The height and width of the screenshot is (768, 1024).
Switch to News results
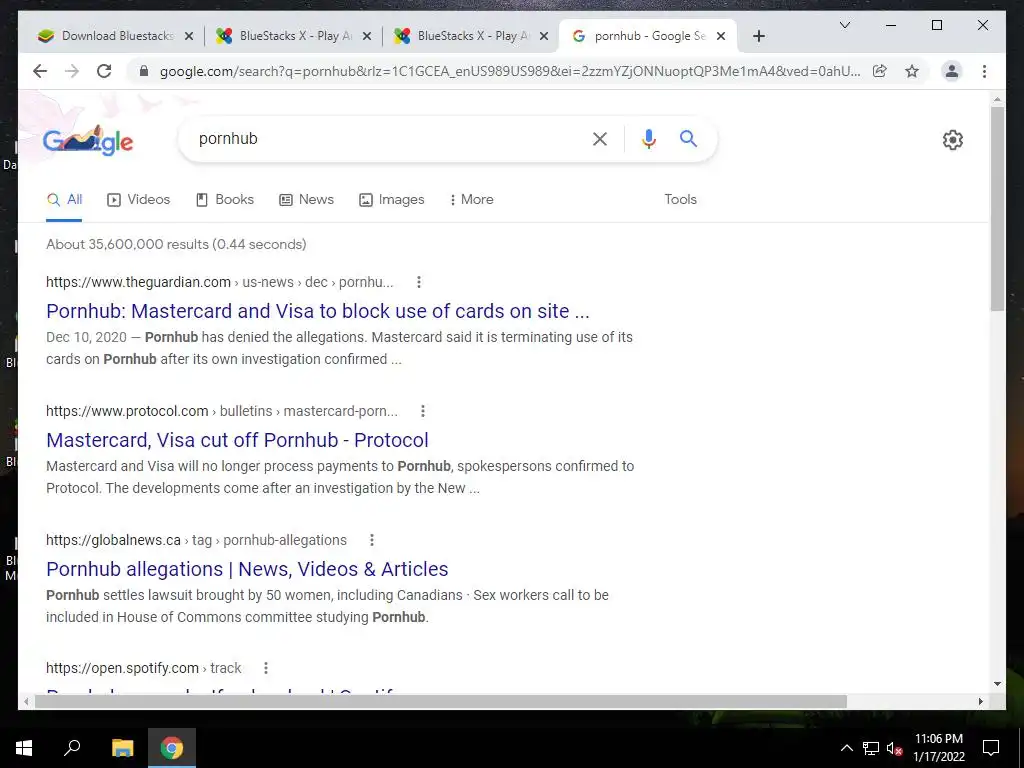click(x=306, y=200)
